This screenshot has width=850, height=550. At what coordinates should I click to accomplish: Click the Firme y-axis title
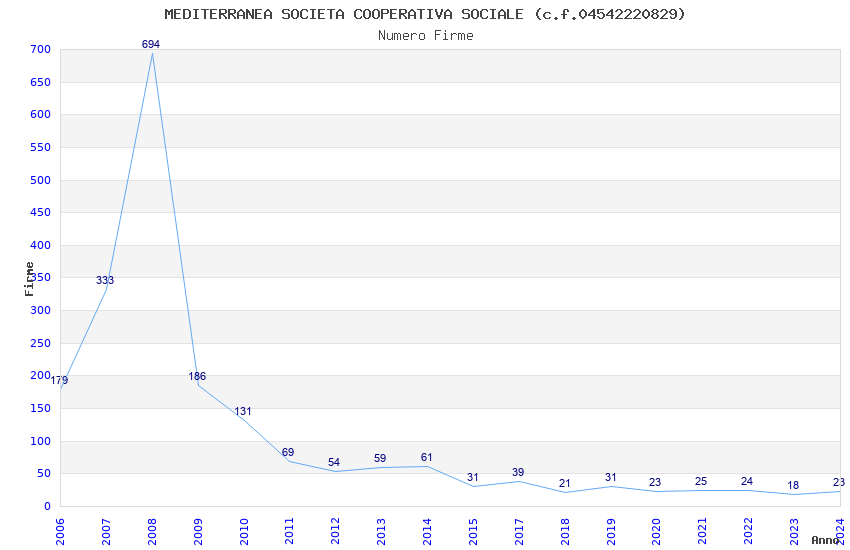click(x=29, y=279)
